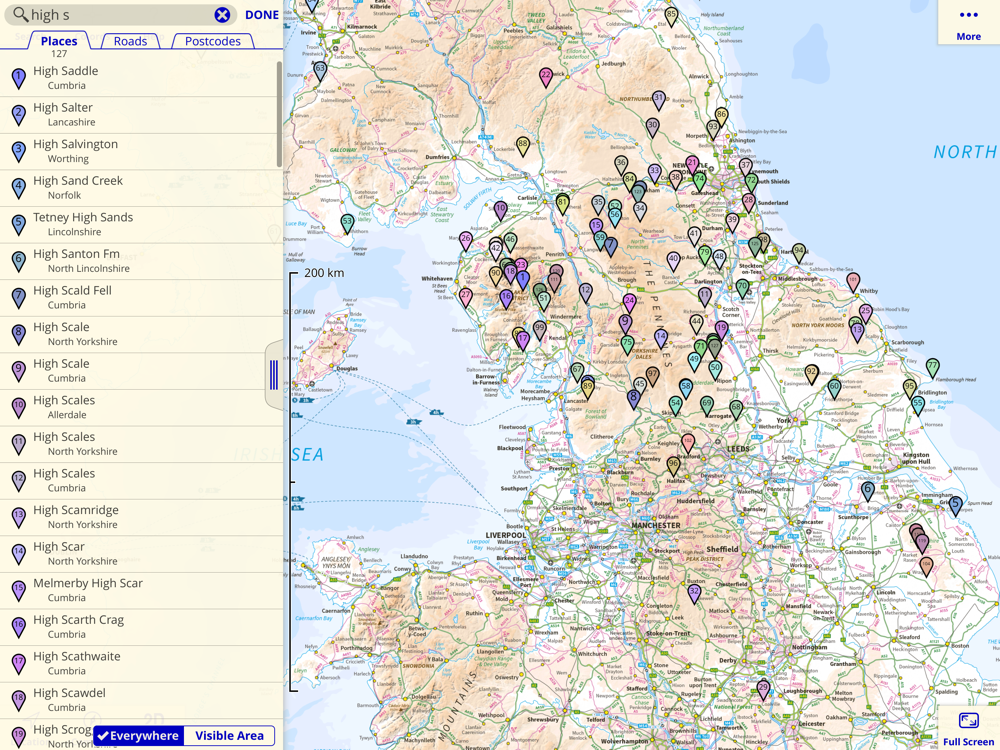This screenshot has height=750, width=1000.
Task: Open the More options menu
Action: tap(968, 23)
